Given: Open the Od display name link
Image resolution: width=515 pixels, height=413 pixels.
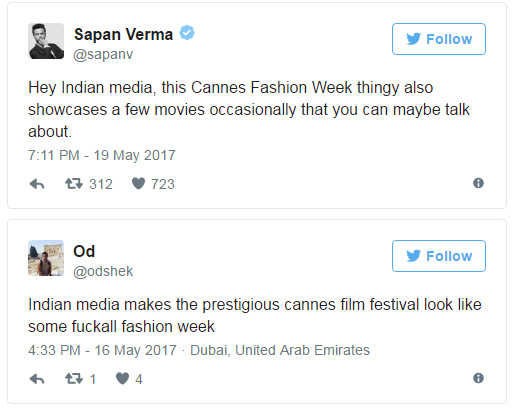Looking at the screenshot, I should pos(84,251).
